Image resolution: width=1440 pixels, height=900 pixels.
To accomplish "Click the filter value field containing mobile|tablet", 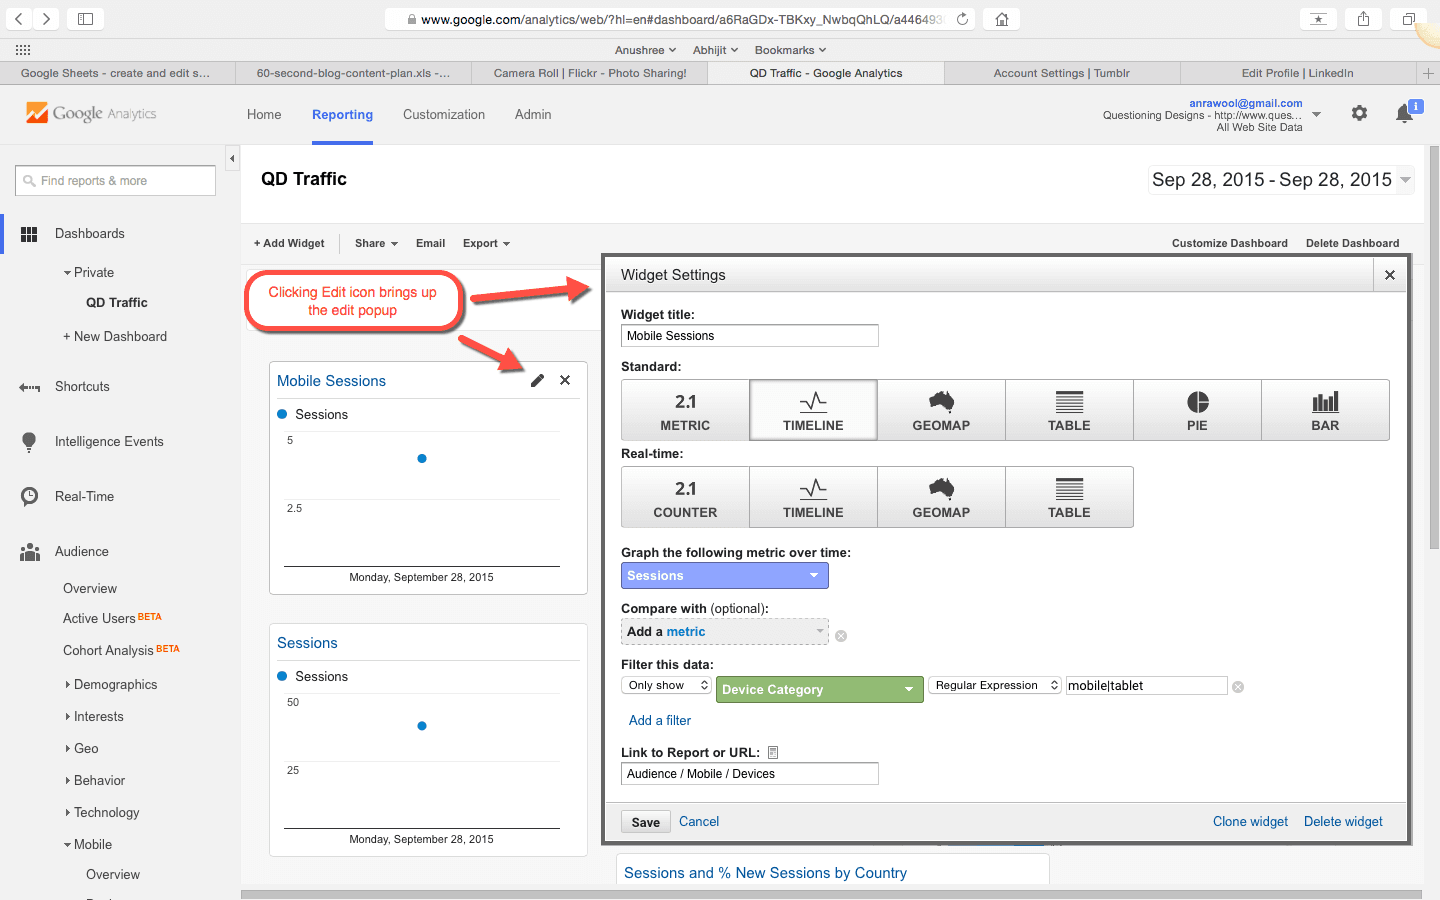I will click(1146, 686).
